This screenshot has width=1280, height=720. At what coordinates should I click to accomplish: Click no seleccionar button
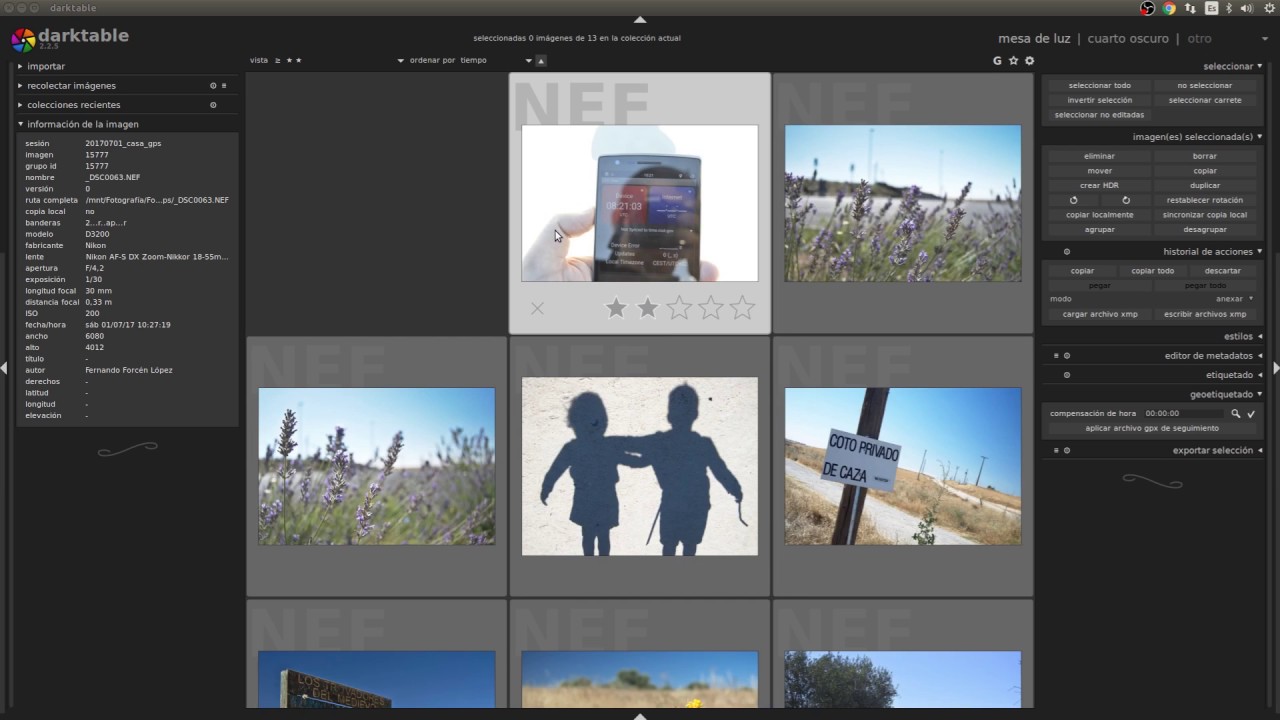coord(1205,86)
